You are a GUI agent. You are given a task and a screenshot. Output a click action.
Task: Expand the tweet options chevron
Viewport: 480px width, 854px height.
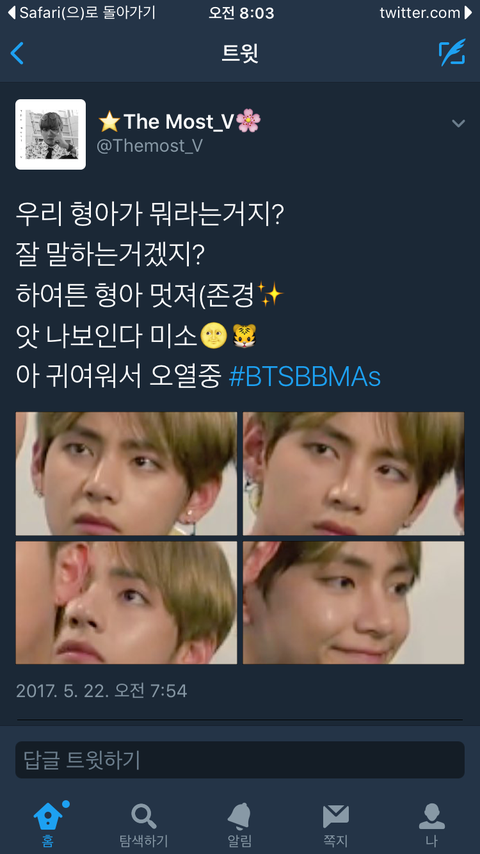[458, 124]
